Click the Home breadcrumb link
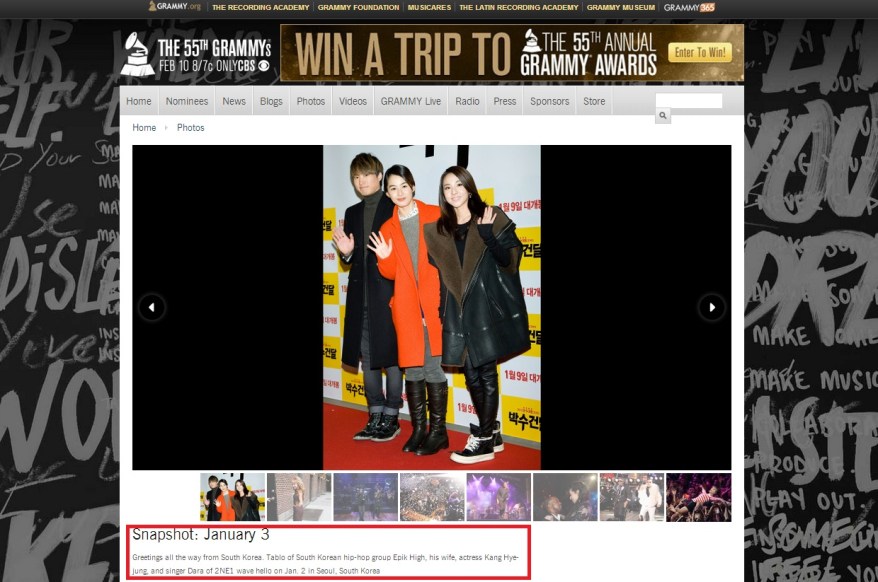 (144, 128)
